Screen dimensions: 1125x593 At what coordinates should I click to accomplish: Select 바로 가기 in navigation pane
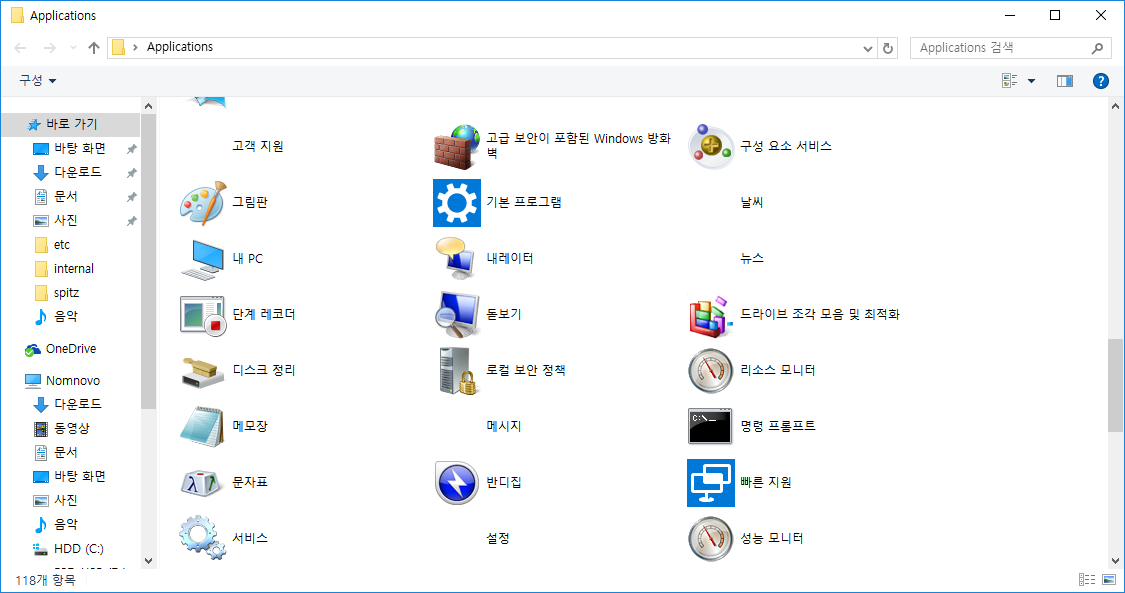[x=72, y=125]
